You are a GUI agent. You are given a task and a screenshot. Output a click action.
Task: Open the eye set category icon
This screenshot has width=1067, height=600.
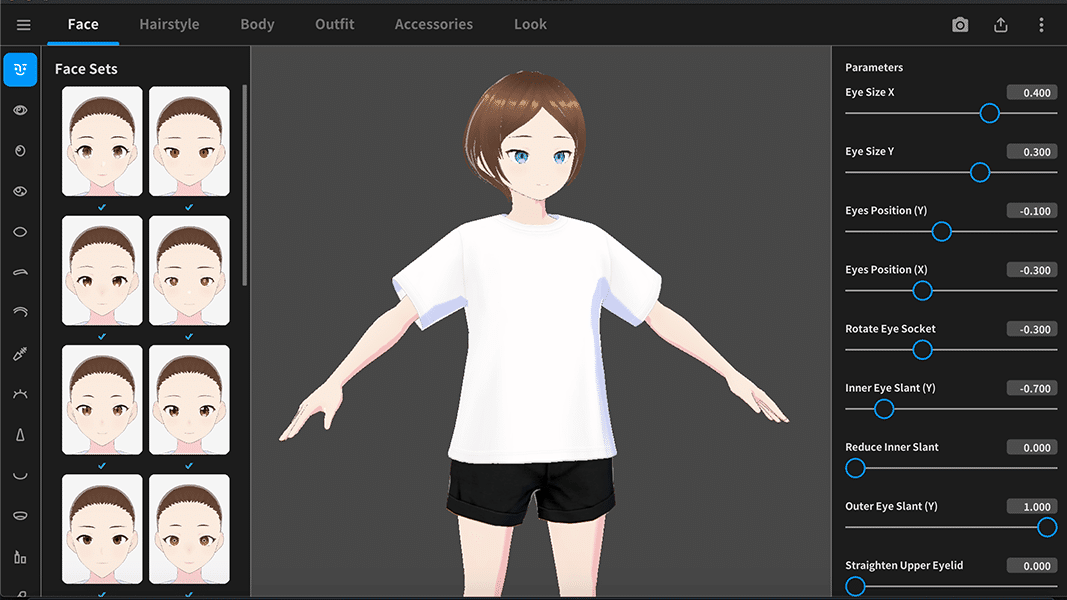point(20,110)
